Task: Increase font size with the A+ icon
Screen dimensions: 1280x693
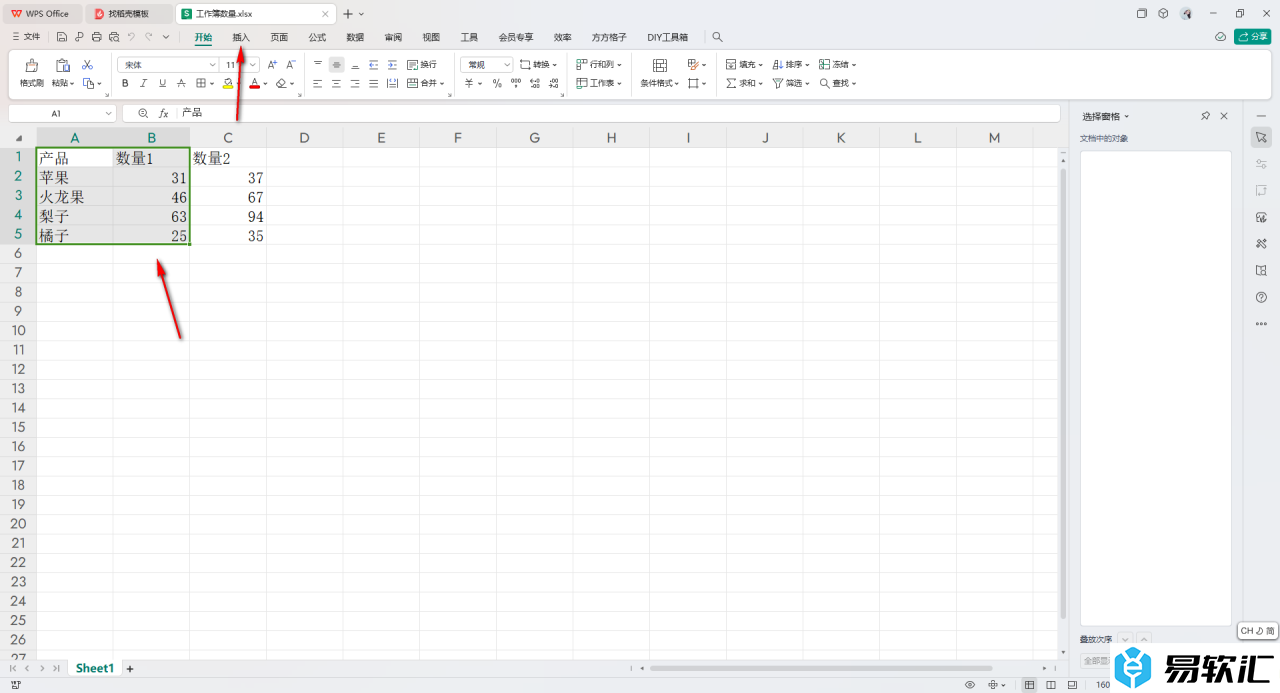Action: click(x=273, y=64)
